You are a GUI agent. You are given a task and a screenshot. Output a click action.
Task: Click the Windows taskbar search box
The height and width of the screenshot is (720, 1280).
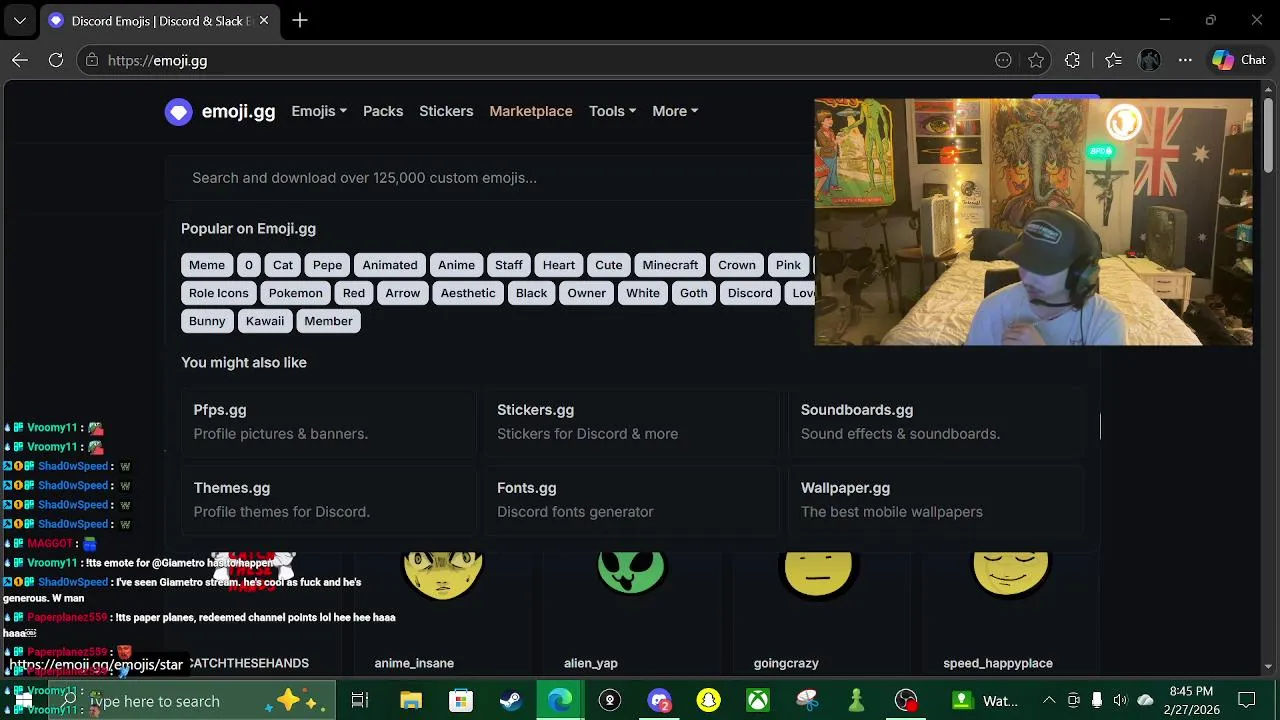[x=192, y=701]
